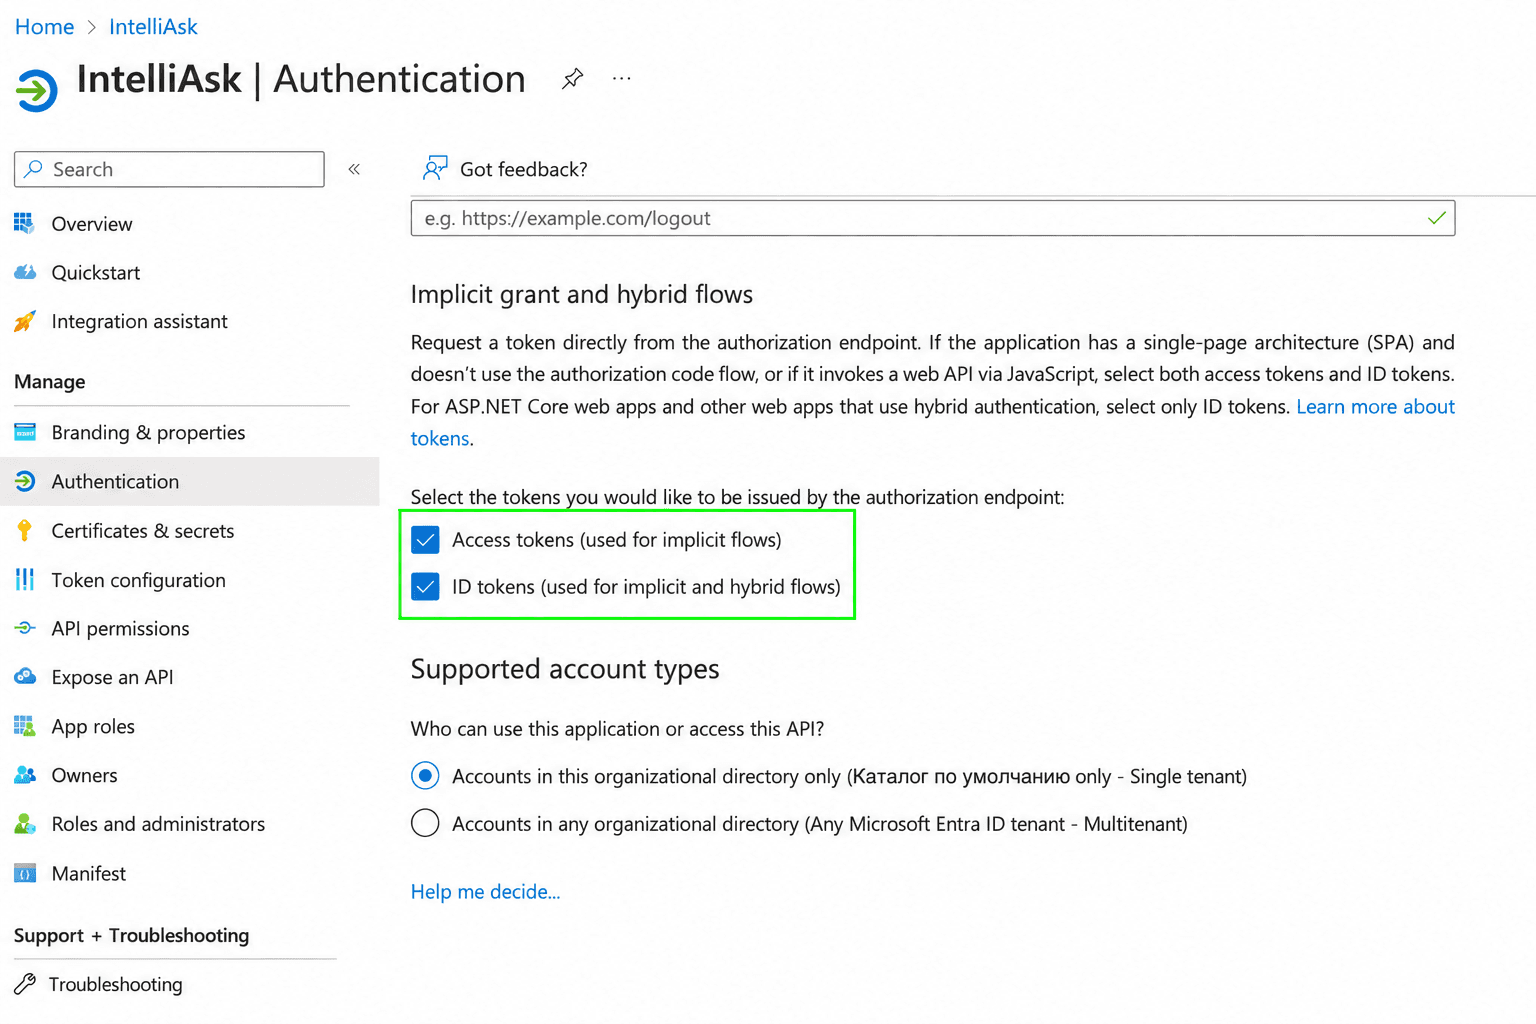Click the Supported account types heading

(565, 668)
